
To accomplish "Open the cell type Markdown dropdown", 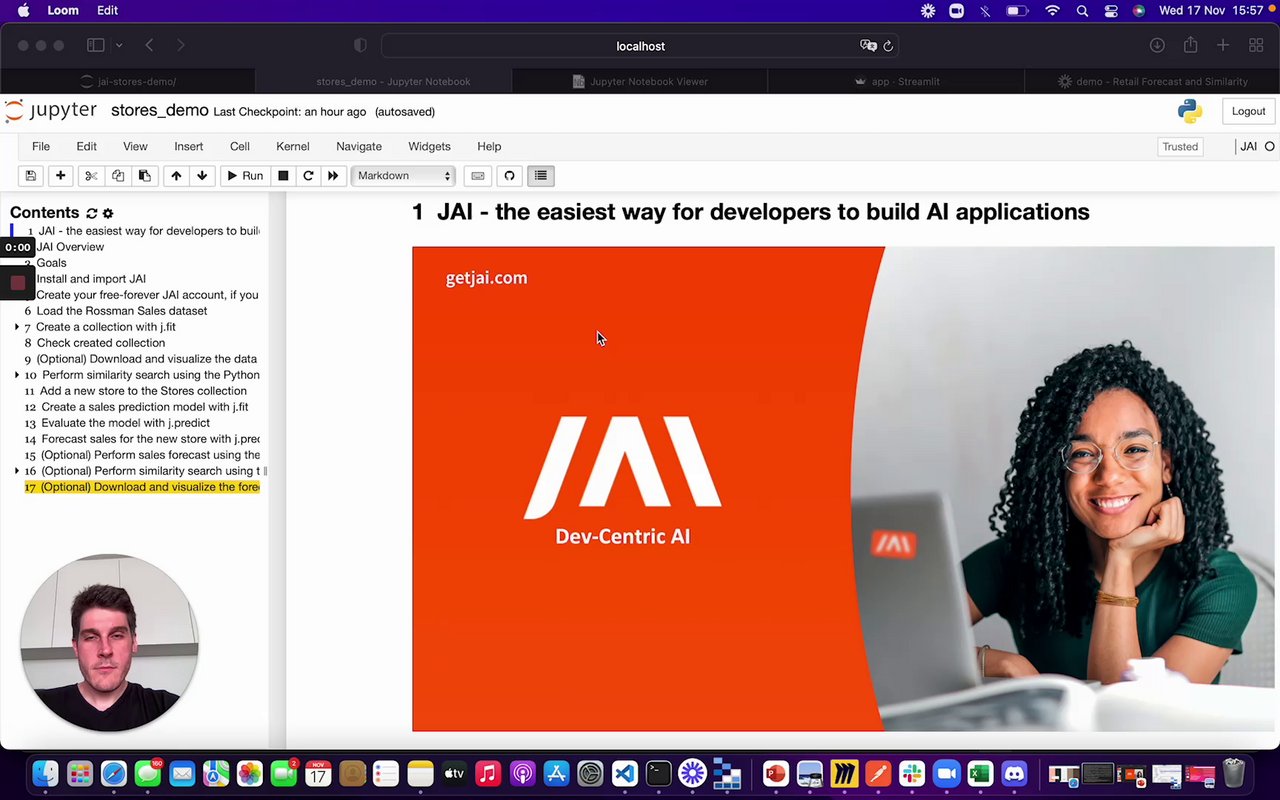I will coord(404,176).
